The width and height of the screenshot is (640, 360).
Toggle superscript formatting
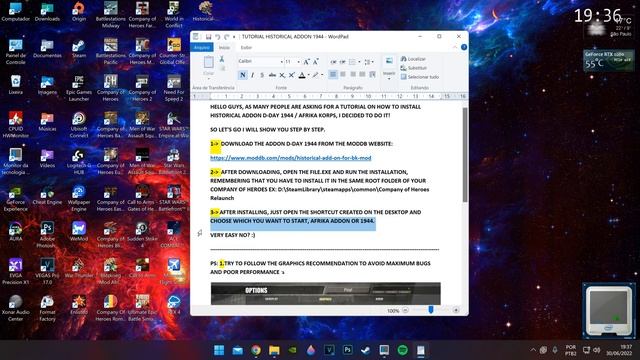[291, 75]
